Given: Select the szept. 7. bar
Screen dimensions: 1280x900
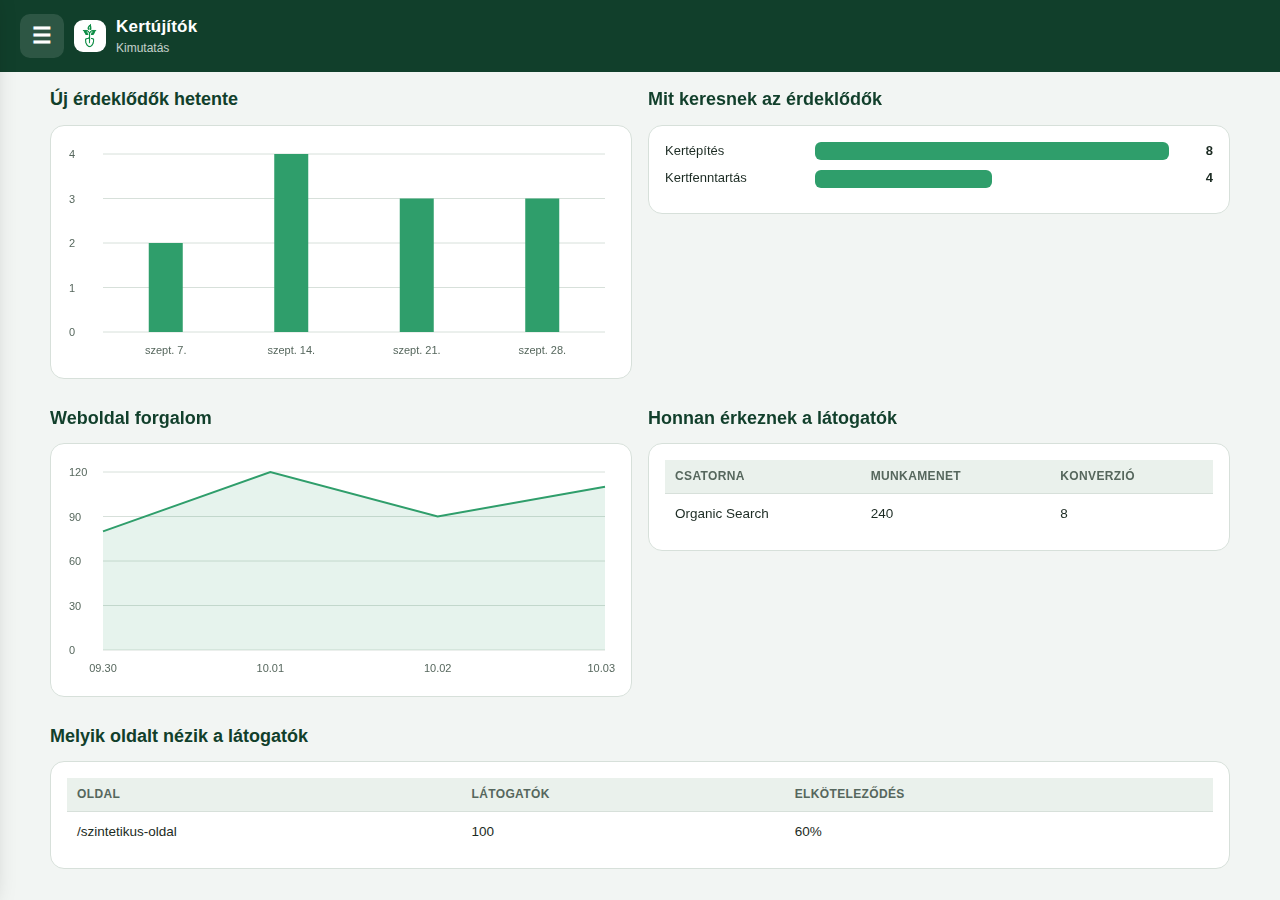Looking at the screenshot, I should [x=166, y=288].
